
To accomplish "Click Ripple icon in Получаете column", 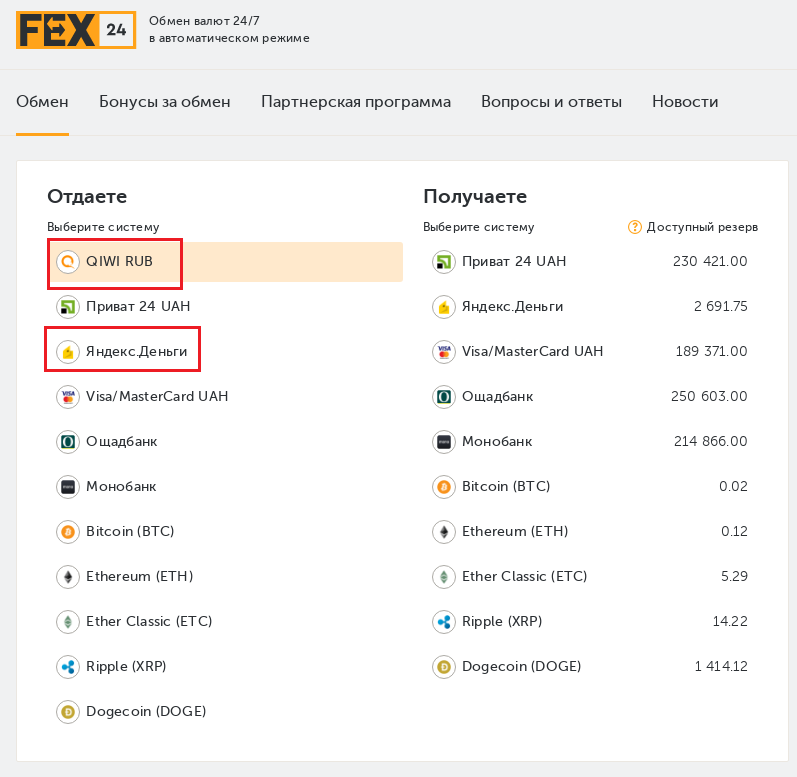I will tap(444, 622).
